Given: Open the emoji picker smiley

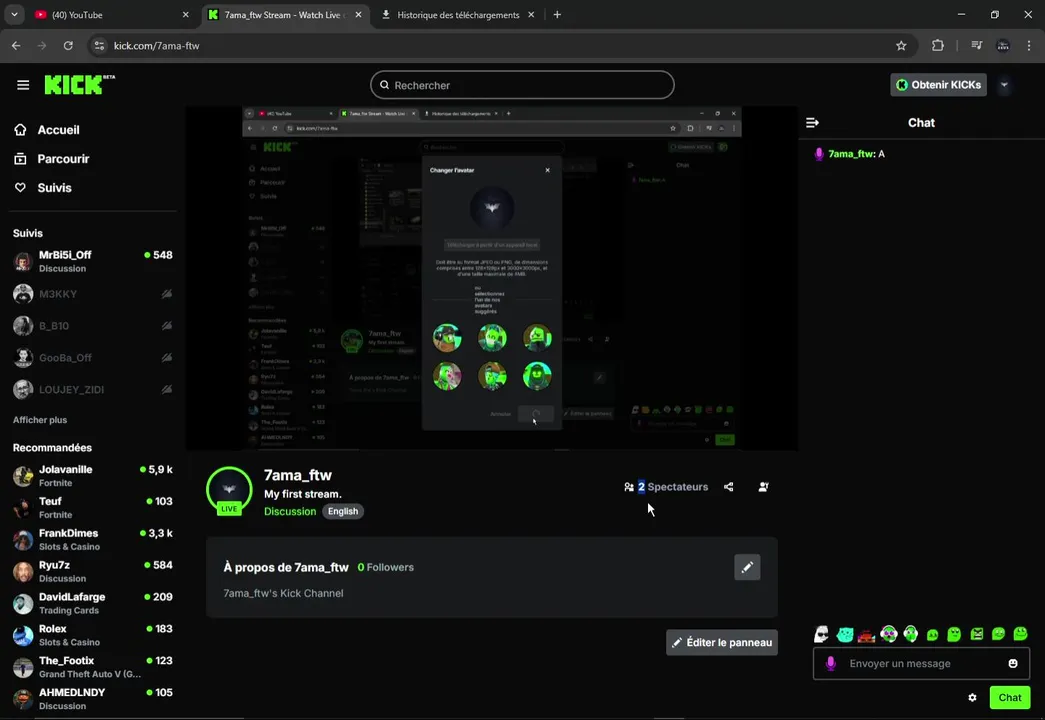Looking at the screenshot, I should tap(1013, 664).
